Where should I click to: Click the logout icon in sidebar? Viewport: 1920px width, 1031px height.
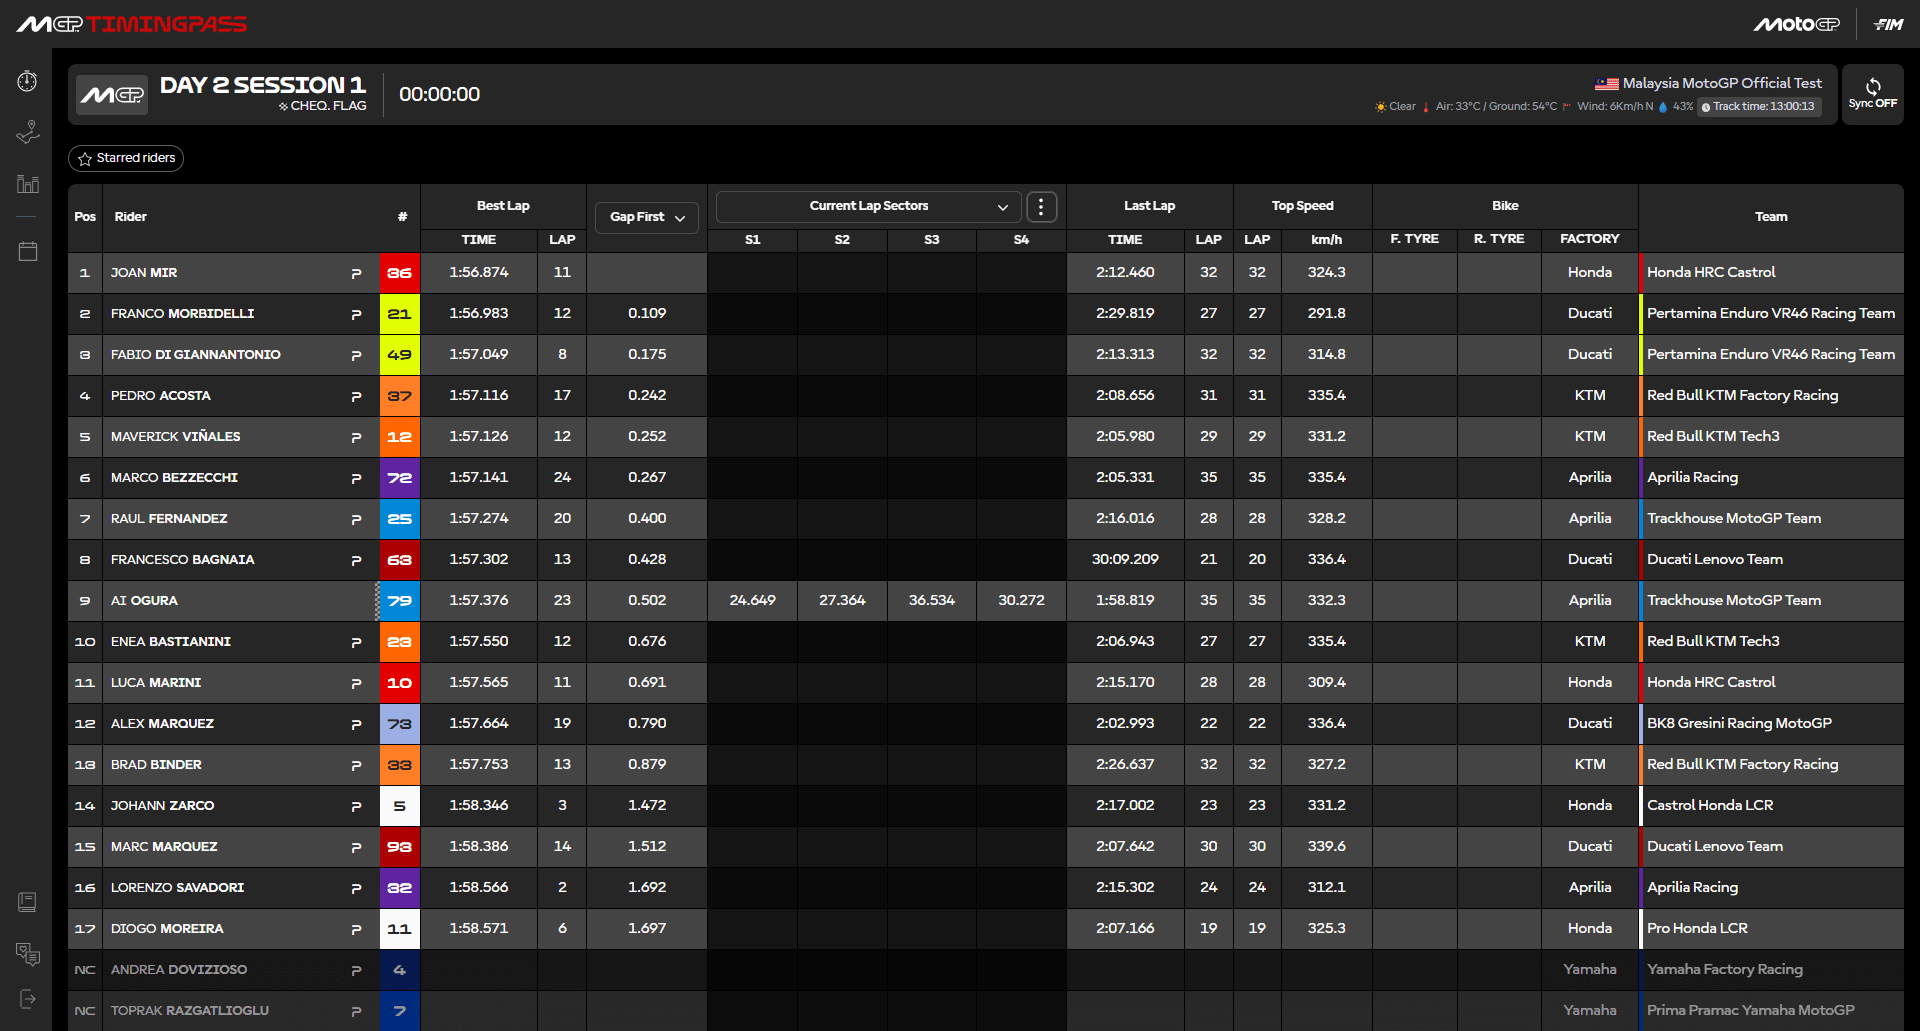[x=27, y=999]
